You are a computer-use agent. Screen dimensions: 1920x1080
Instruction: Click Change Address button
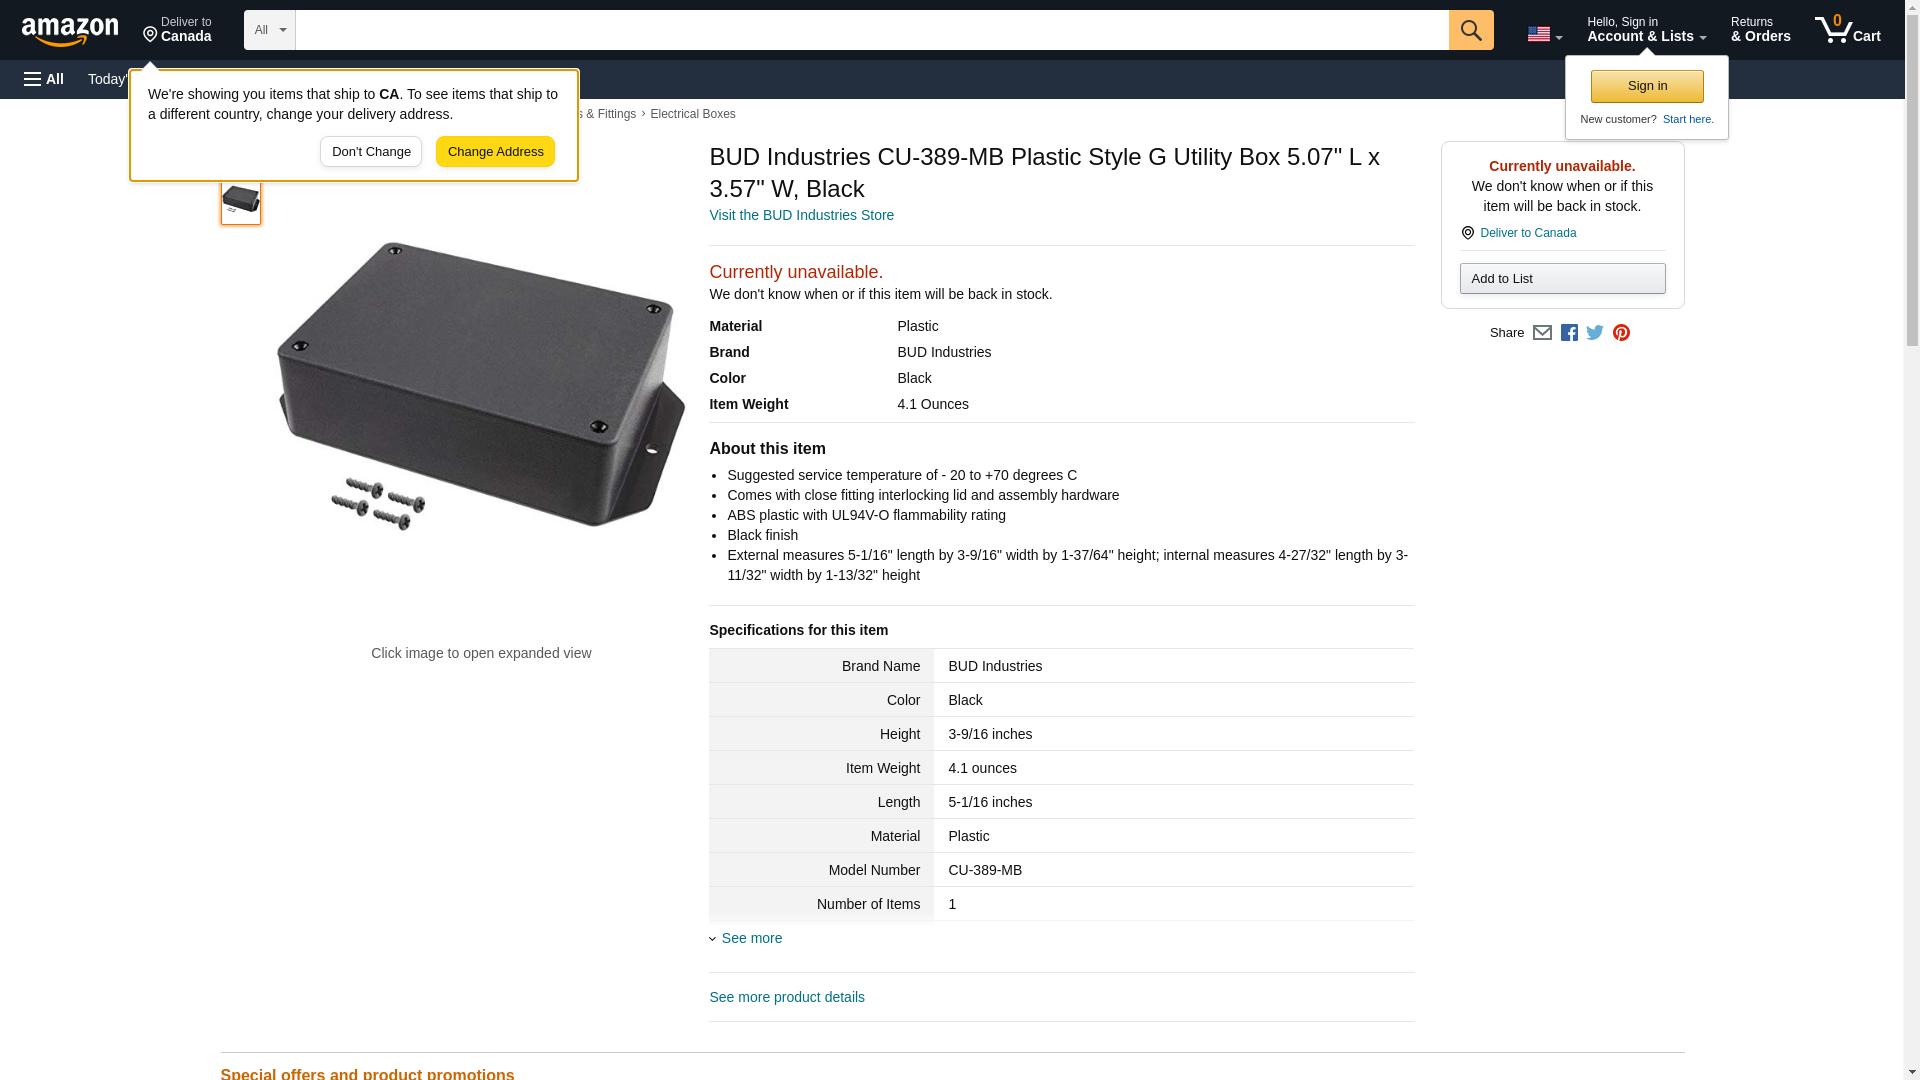(x=495, y=152)
